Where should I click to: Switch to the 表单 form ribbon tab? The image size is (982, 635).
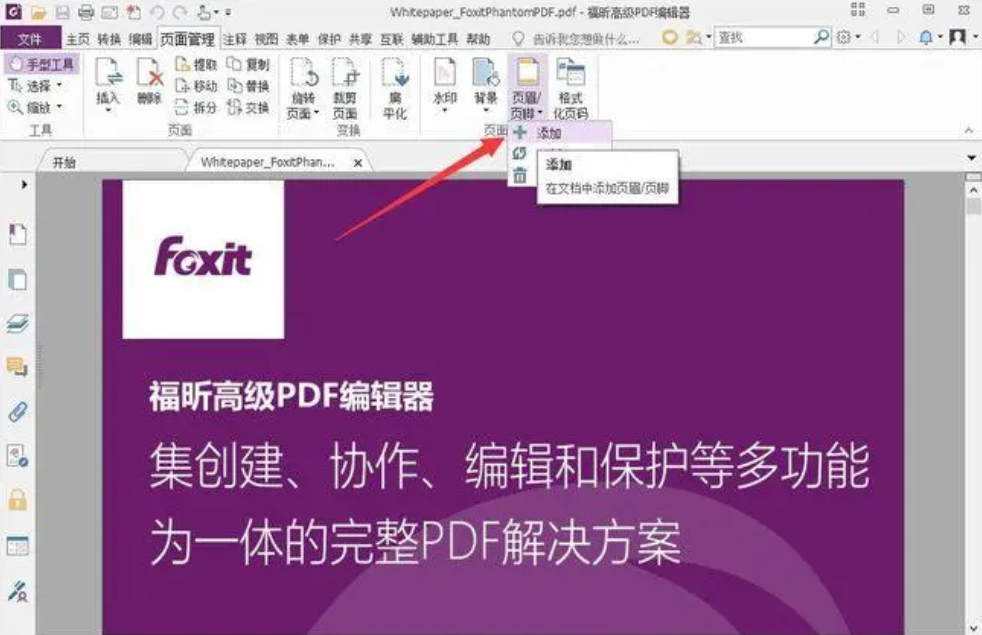[x=297, y=39]
